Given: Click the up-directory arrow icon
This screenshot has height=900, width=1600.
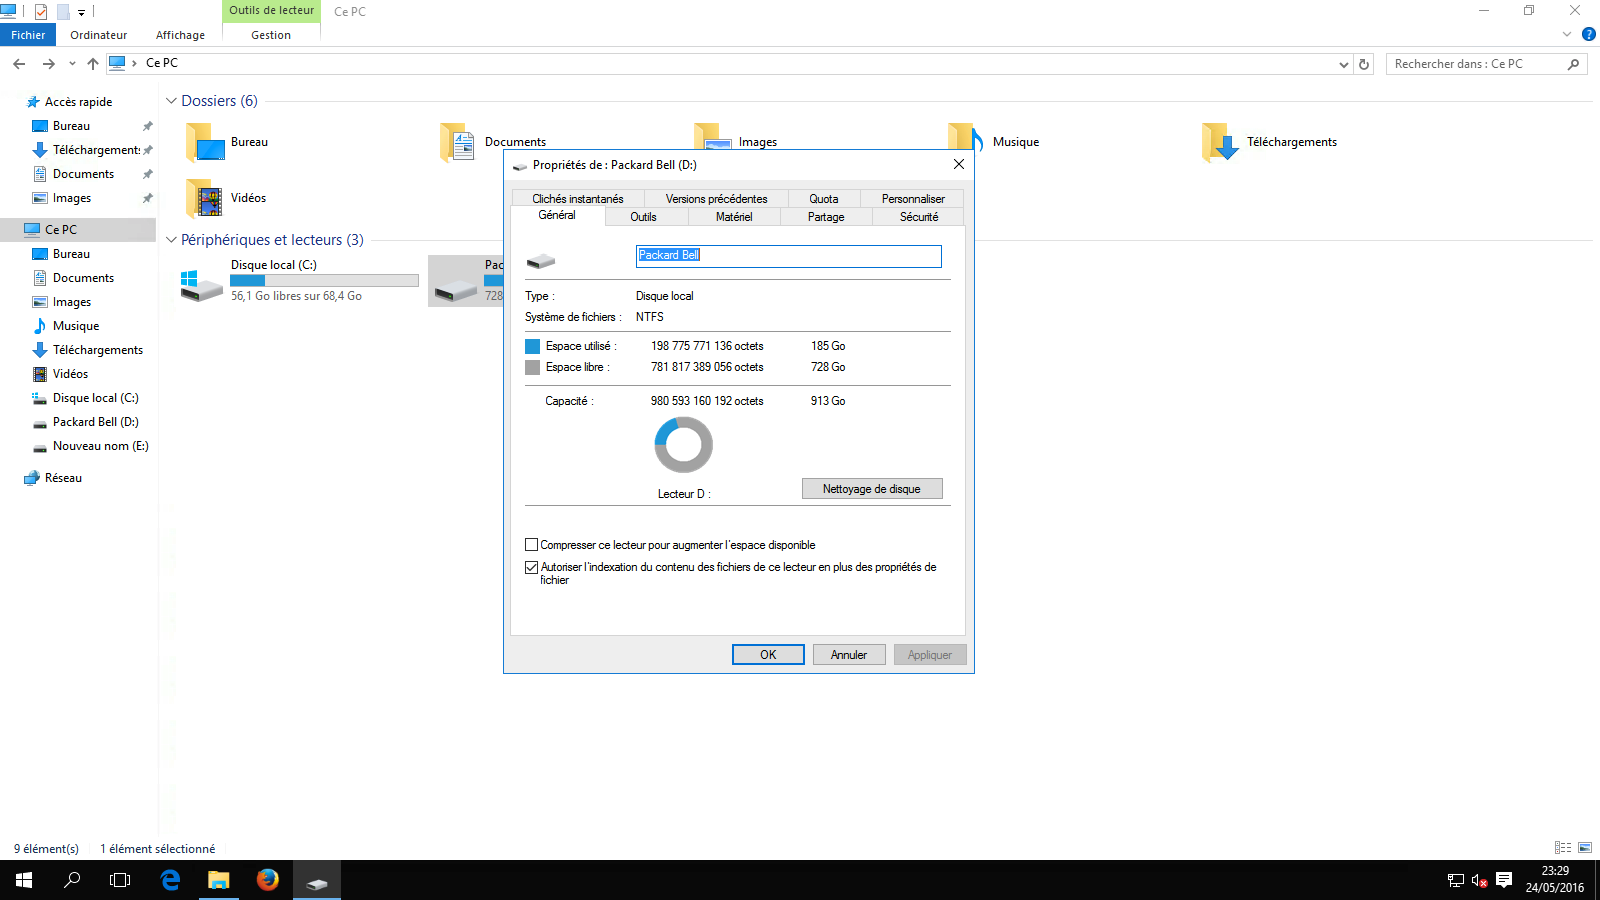Looking at the screenshot, I should point(93,64).
